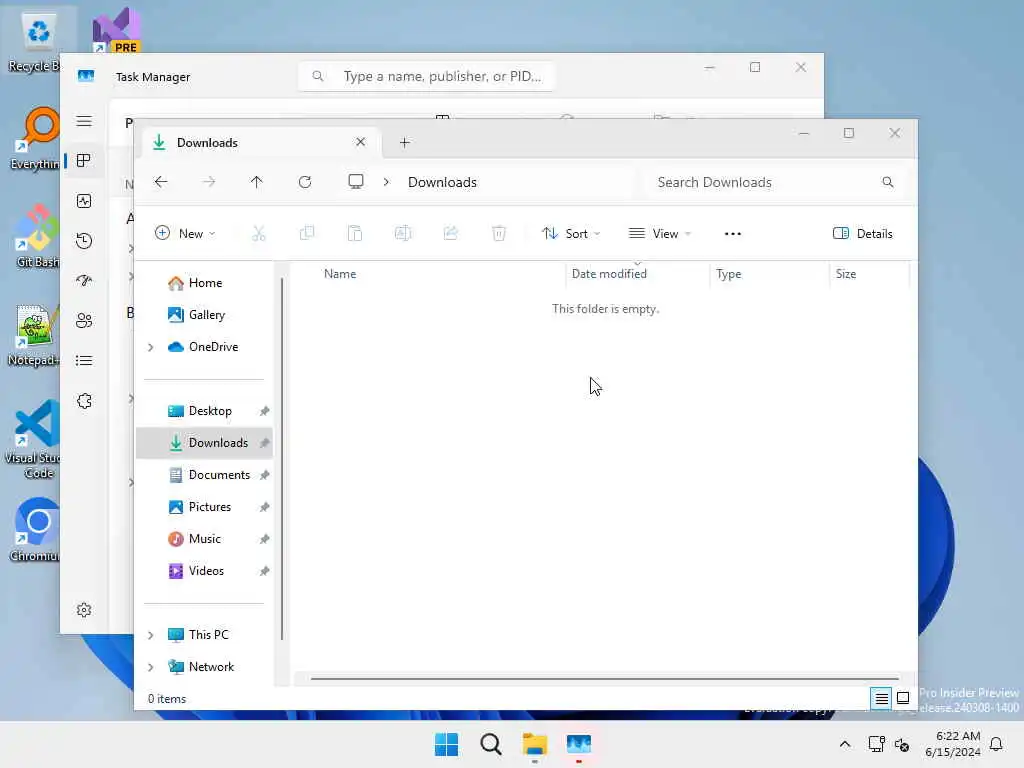Click the navigation pane vertical scrollbar
1024x768 pixels.
(x=282, y=458)
